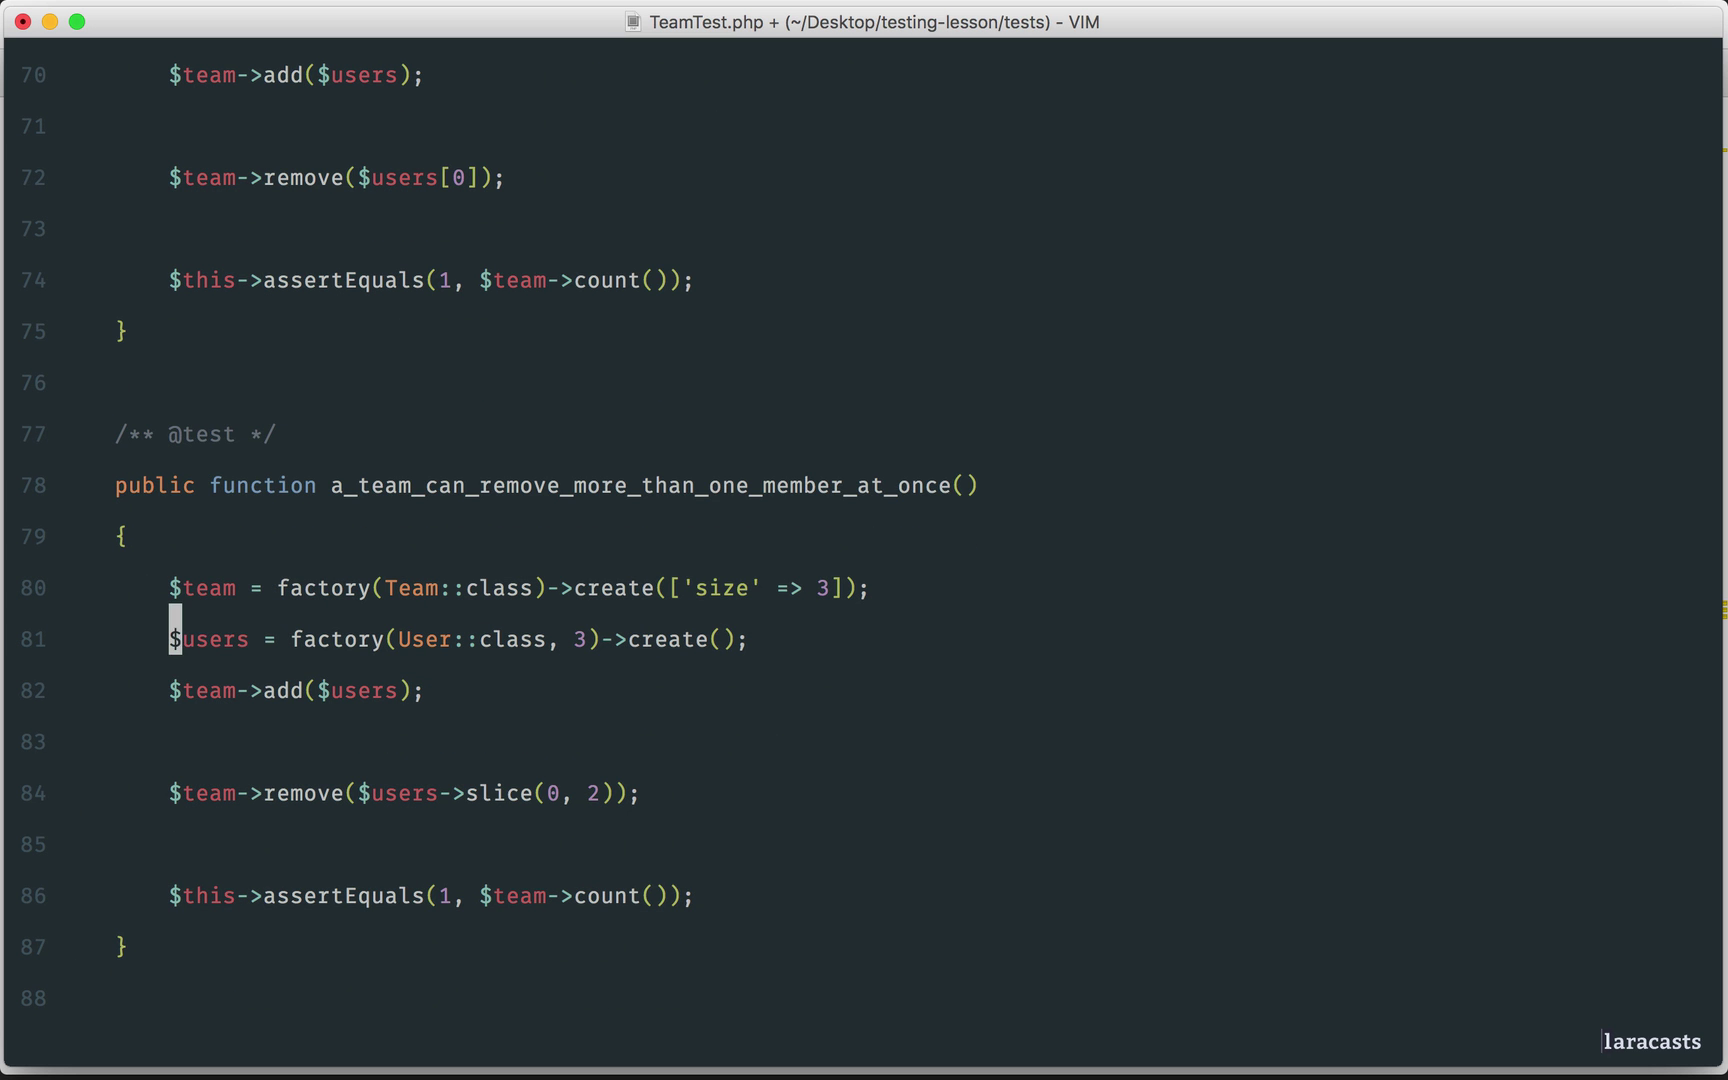This screenshot has width=1728, height=1080.
Task: Click the cursor on $users line 81
Action: (x=175, y=630)
